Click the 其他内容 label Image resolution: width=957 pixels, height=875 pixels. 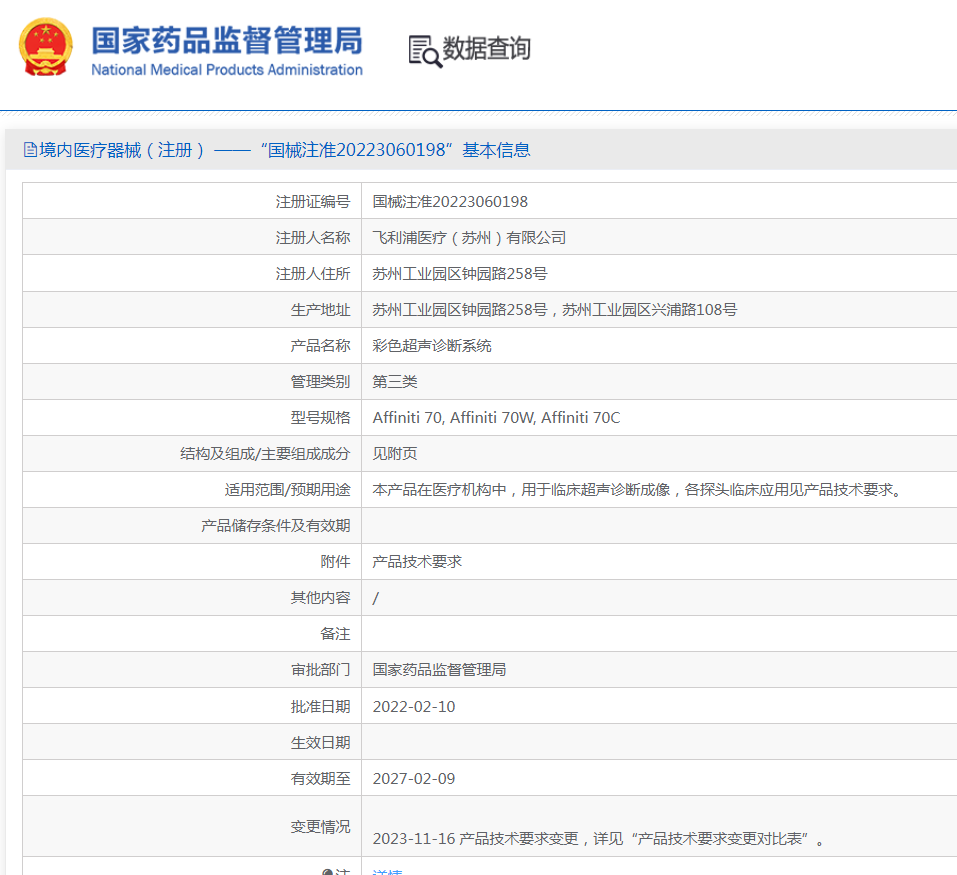320,598
